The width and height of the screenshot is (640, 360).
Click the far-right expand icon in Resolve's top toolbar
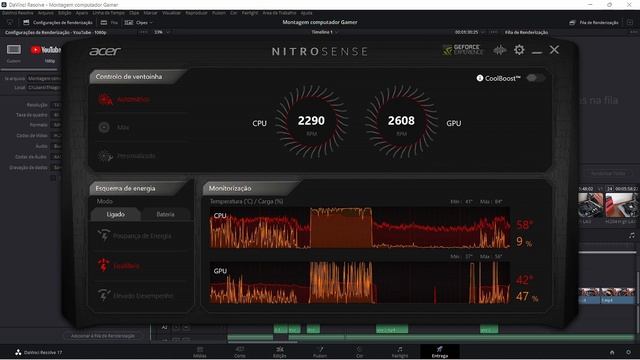[x=630, y=22]
